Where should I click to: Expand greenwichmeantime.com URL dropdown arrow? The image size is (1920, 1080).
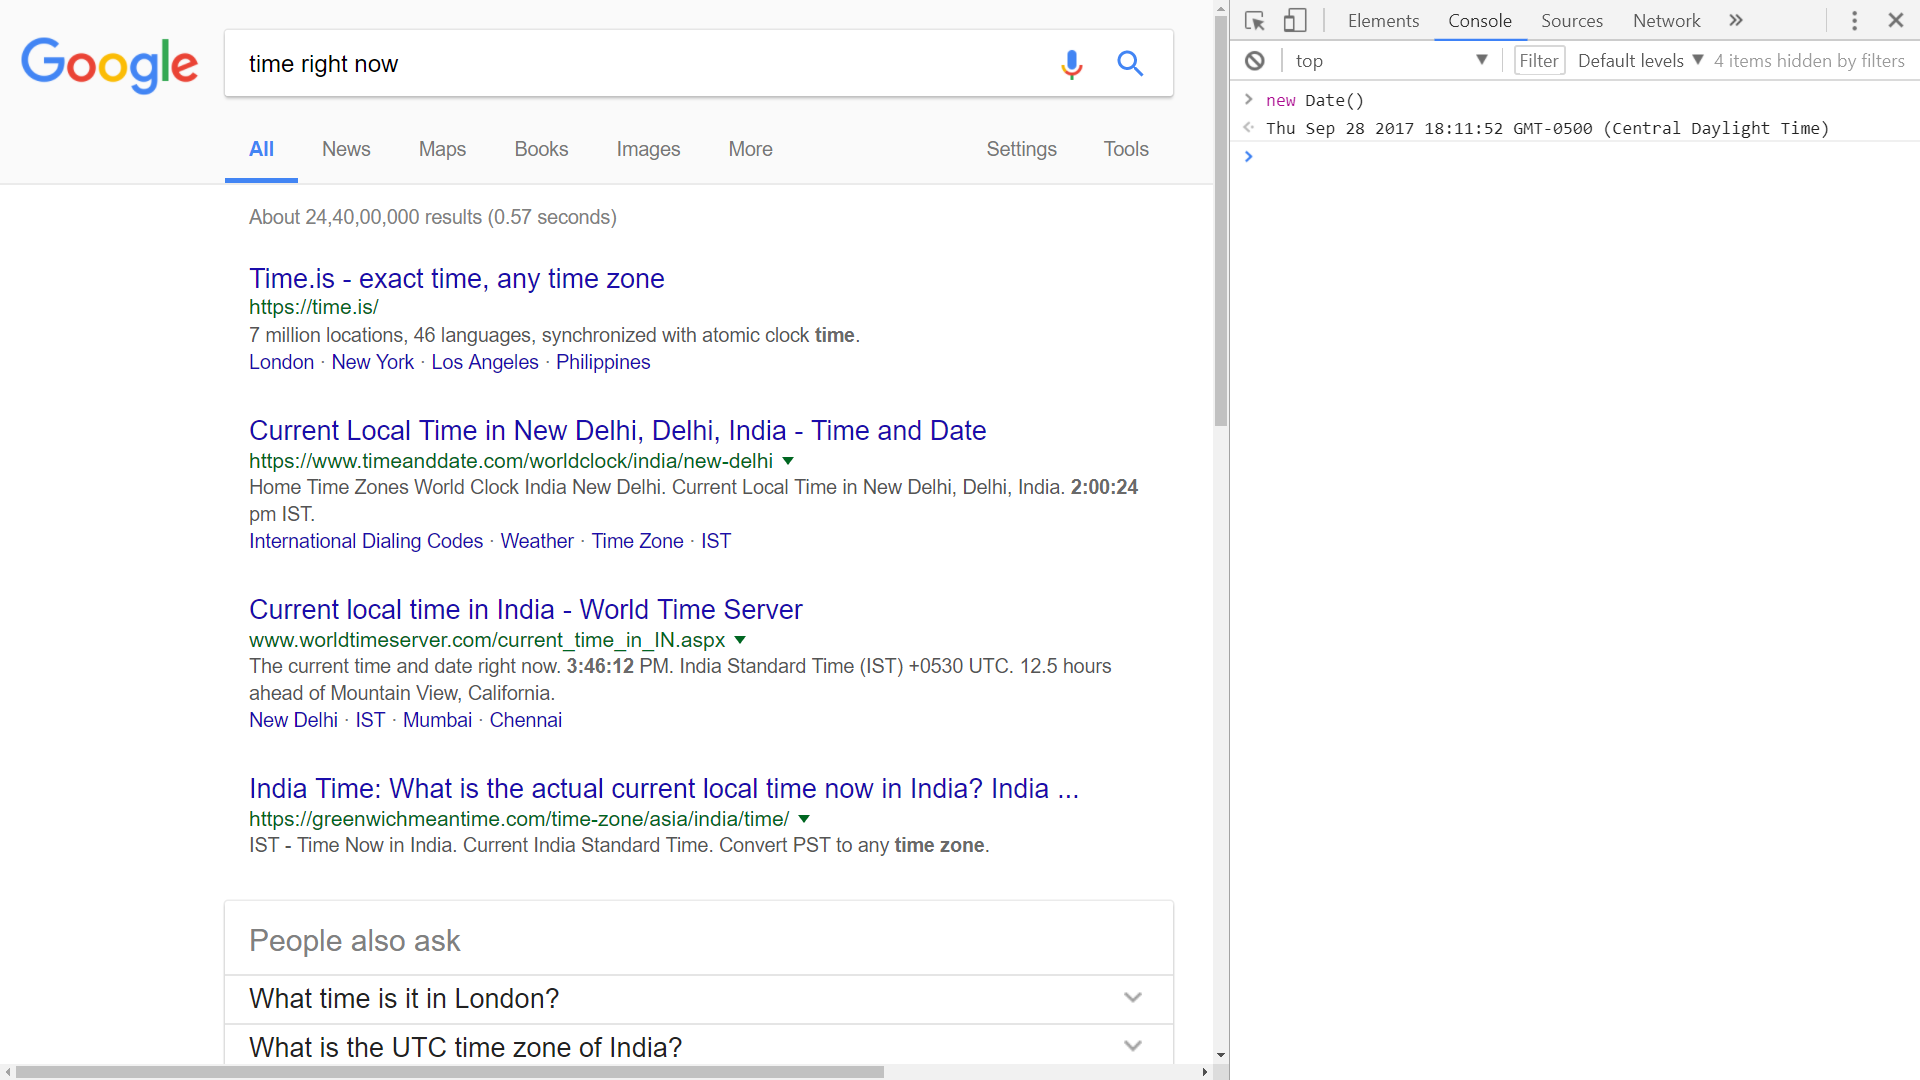pos(804,819)
